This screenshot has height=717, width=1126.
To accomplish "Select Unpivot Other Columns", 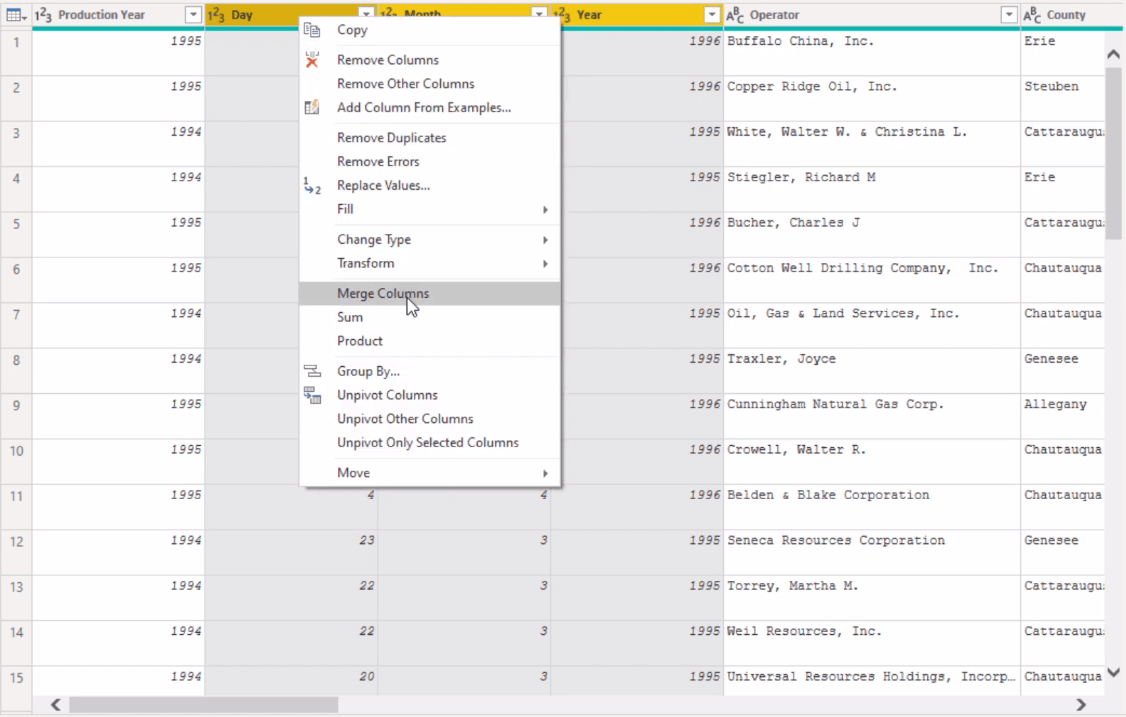I will pyautogui.click(x=429, y=418).
